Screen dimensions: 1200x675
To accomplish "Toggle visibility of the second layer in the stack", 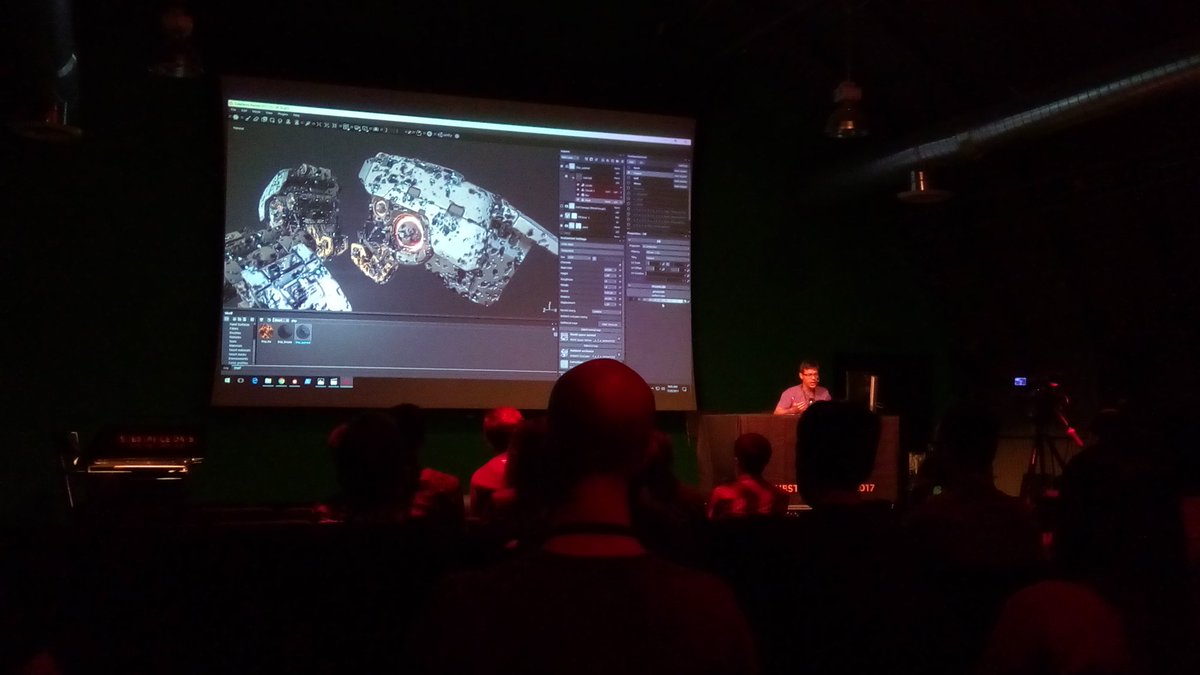I will tap(562, 206).
